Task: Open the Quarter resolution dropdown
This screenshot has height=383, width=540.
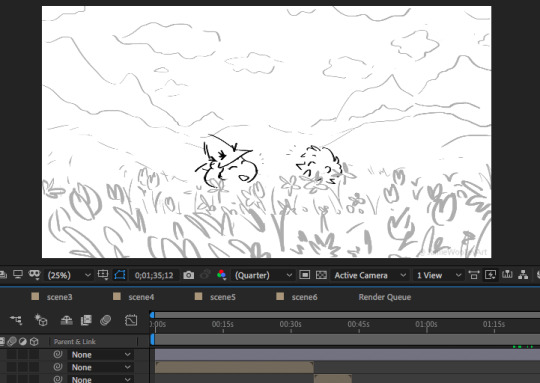Action: 263,275
